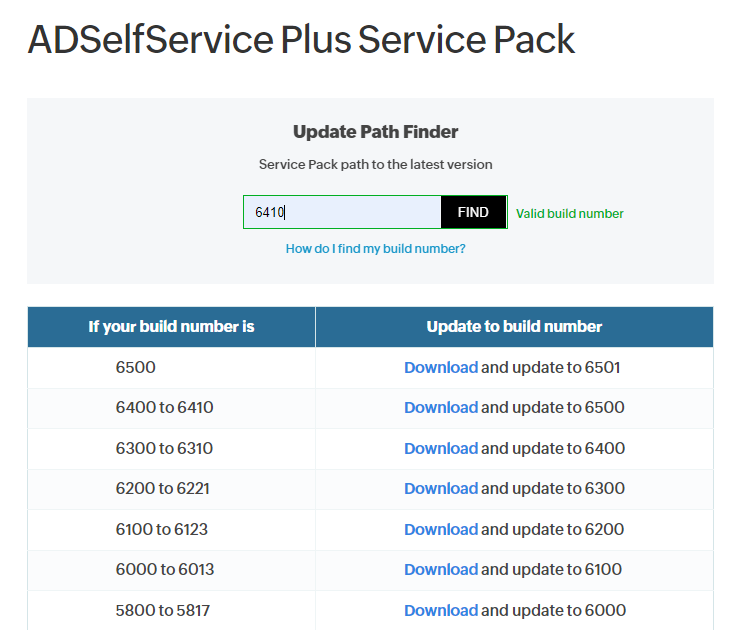The image size is (740, 630).
Task: Click the '5800 to 5817' build range cell
Action: pyautogui.click(x=163, y=610)
